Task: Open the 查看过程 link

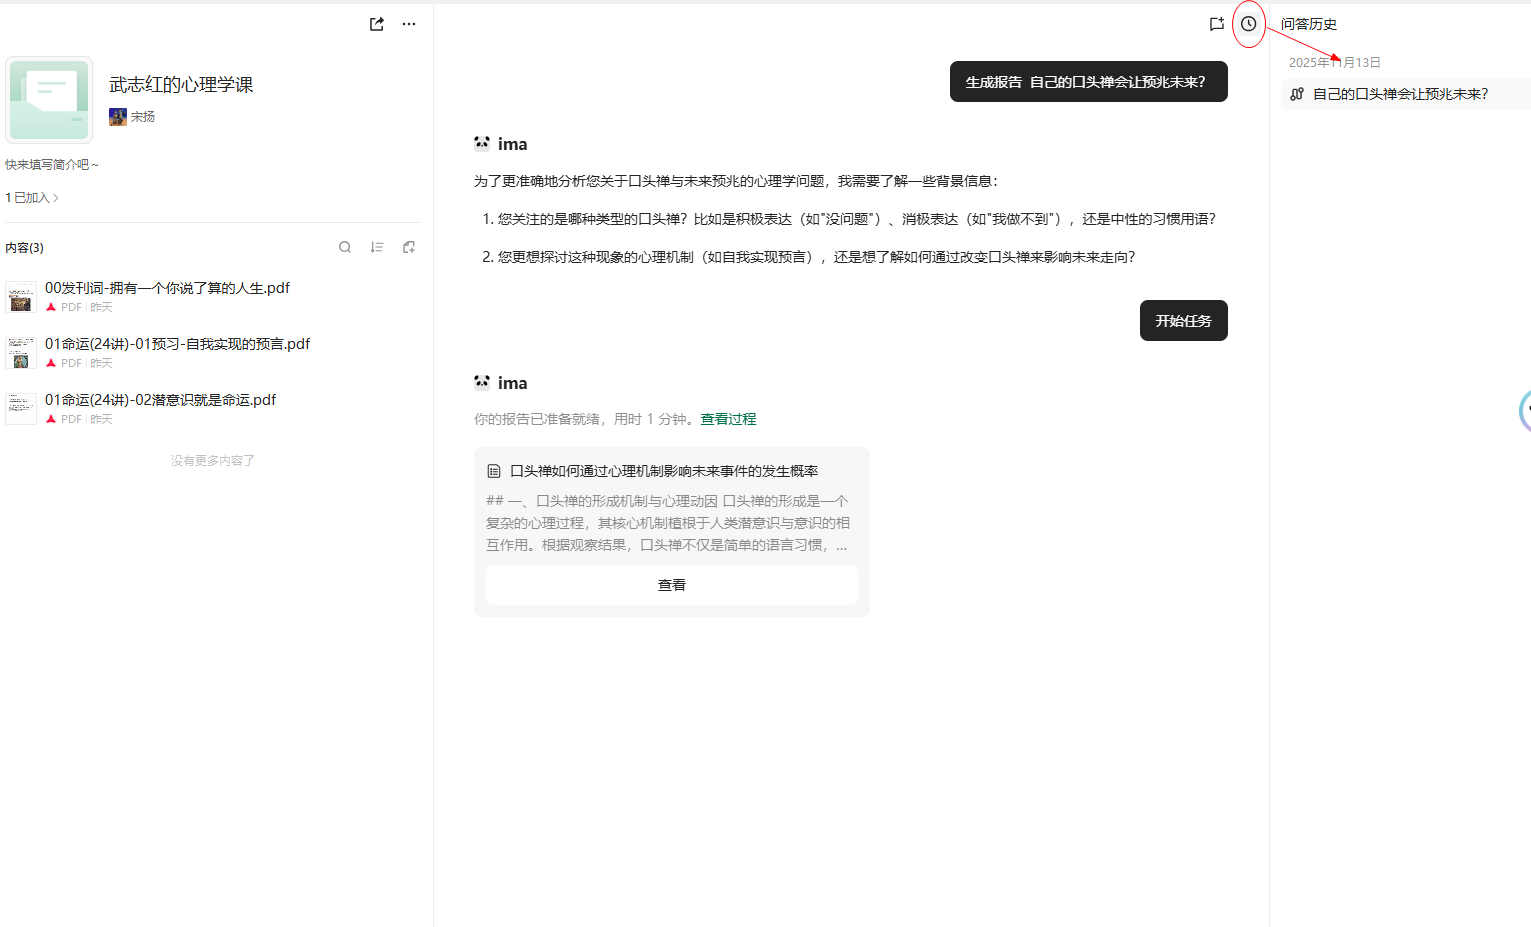Action: (x=728, y=418)
